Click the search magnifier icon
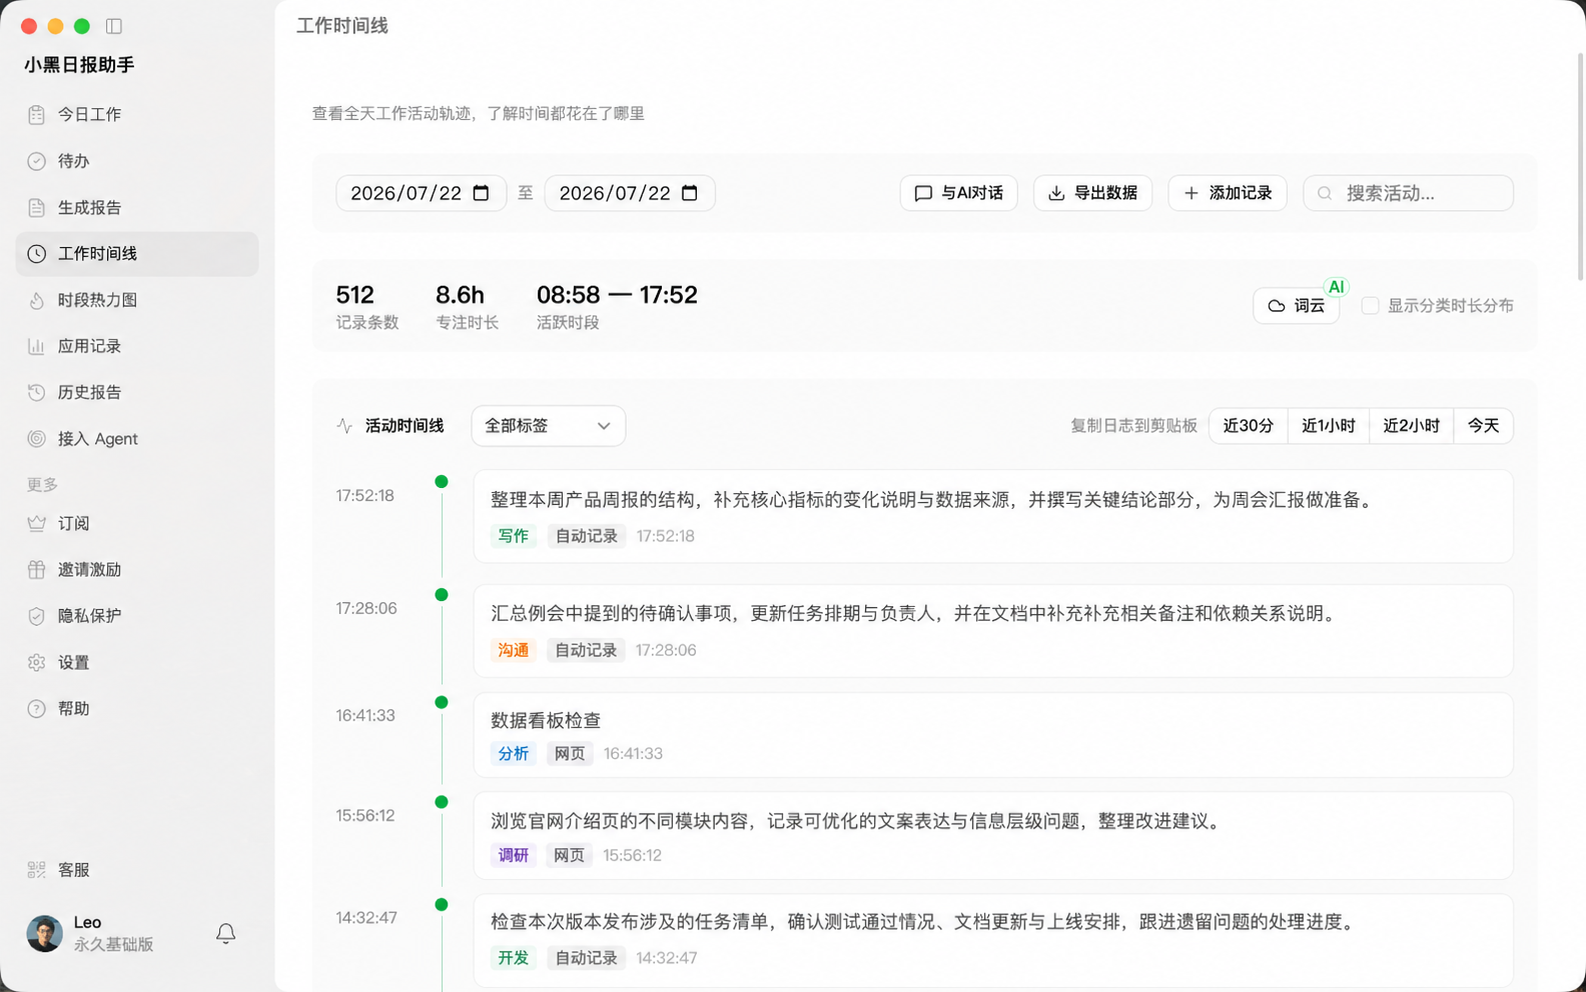This screenshot has height=992, width=1586. pyautogui.click(x=1325, y=193)
